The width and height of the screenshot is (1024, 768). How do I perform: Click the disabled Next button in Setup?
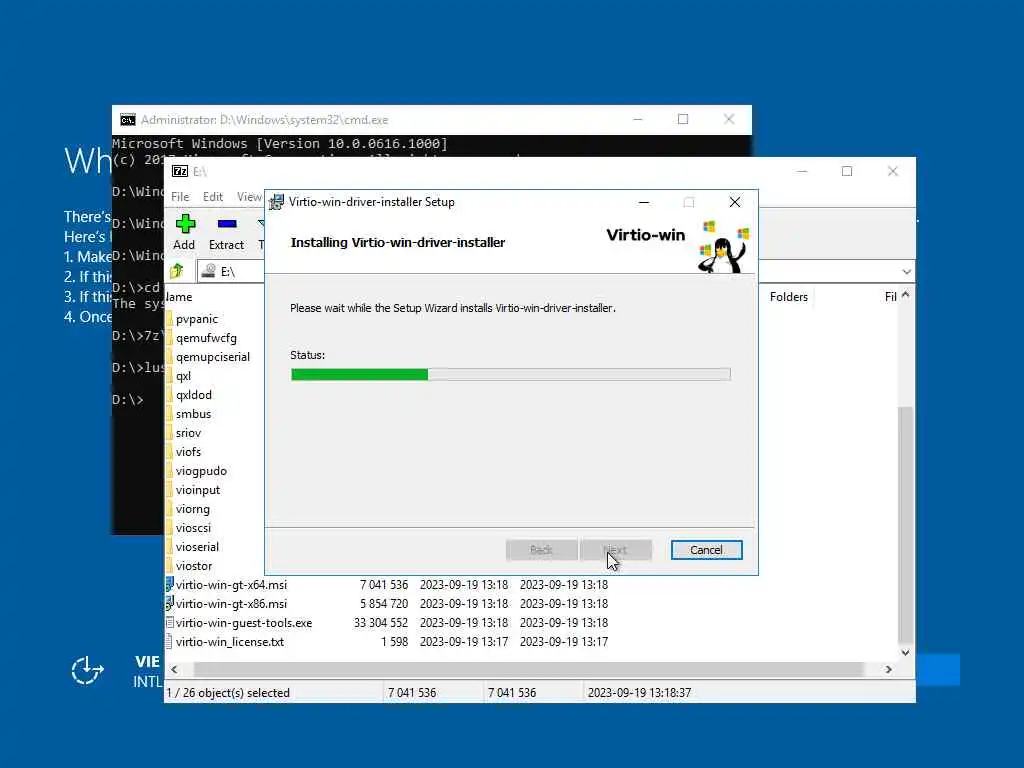coord(615,550)
